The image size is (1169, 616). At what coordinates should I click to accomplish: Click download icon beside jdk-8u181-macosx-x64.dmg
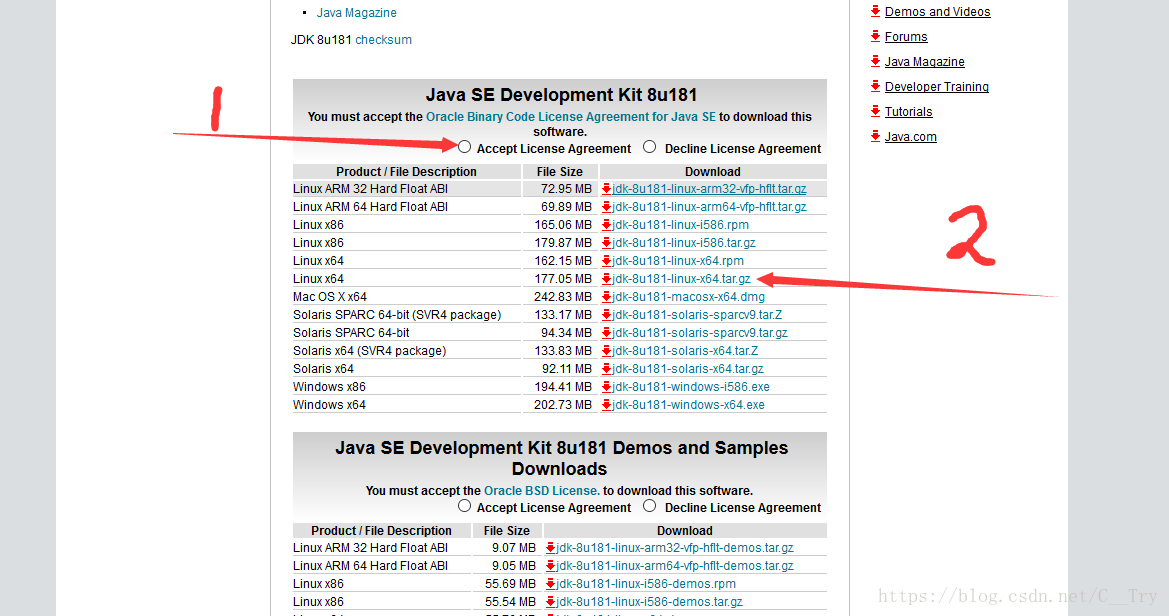[607, 297]
